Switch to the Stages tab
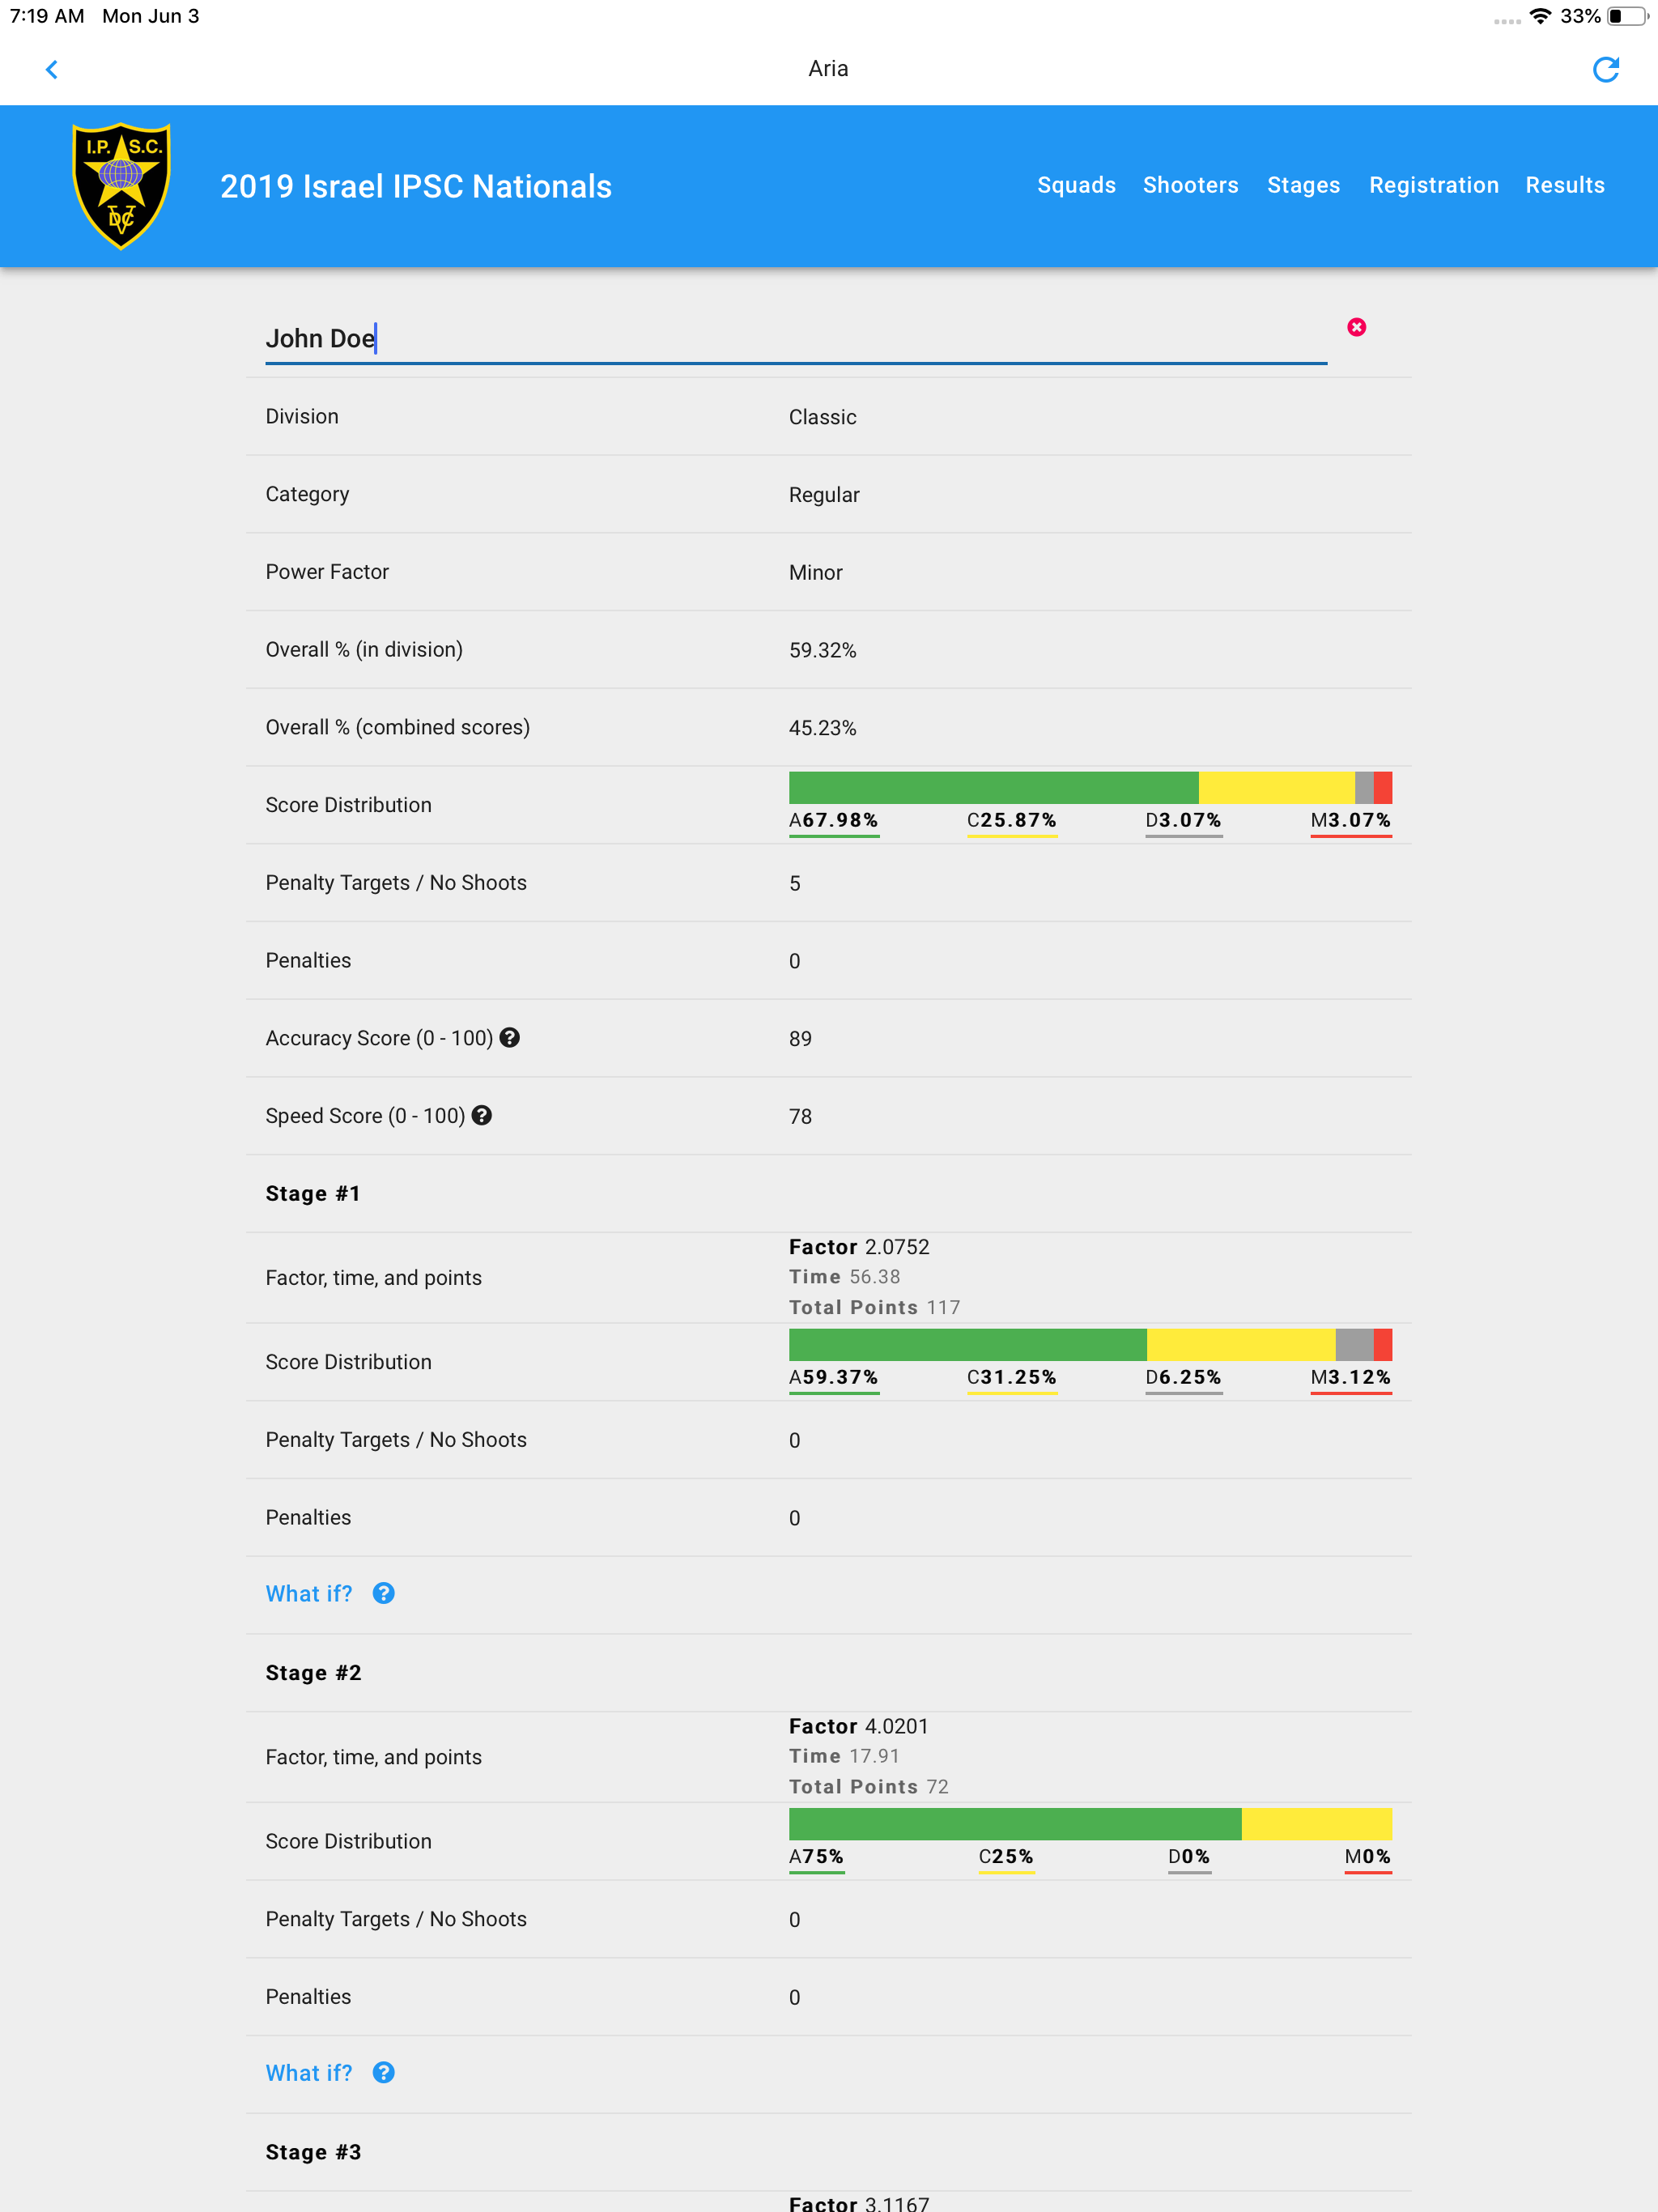The height and width of the screenshot is (2212, 1658). tap(1303, 186)
